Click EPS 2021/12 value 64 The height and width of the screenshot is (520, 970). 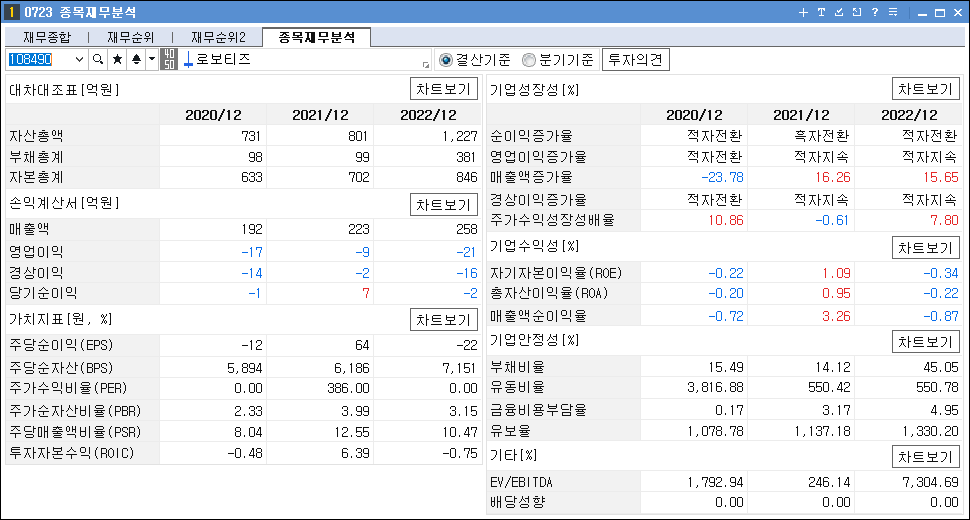tap(363, 345)
